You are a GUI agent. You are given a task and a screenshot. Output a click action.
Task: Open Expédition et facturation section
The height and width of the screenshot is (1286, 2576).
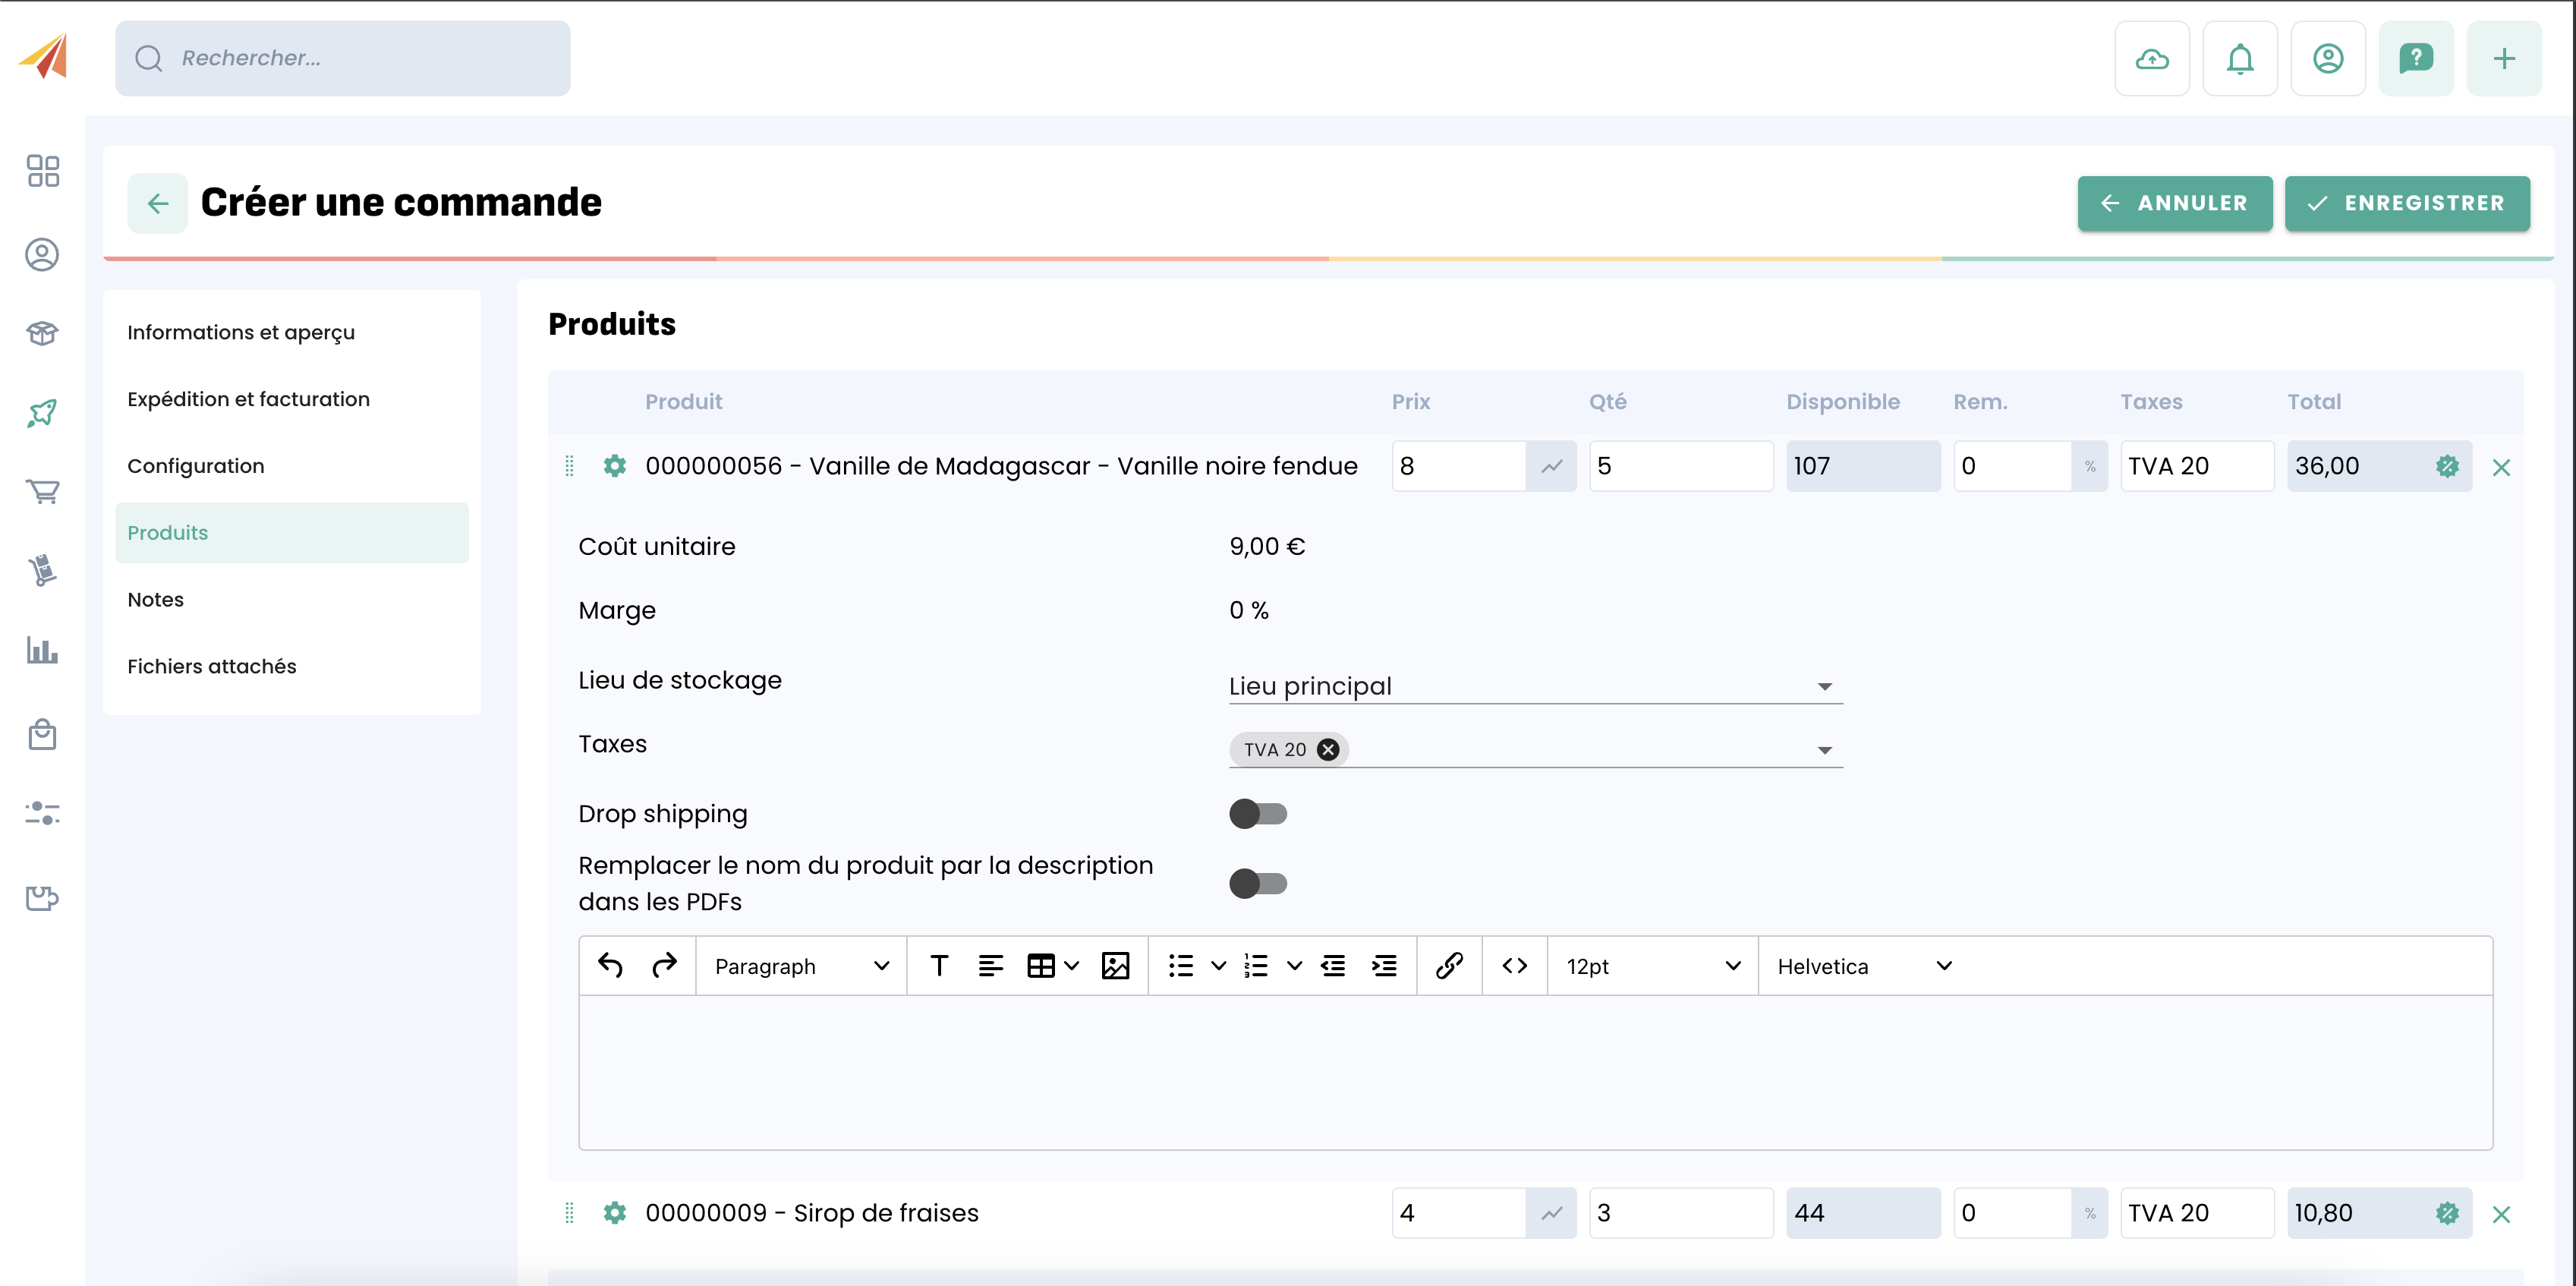248,399
